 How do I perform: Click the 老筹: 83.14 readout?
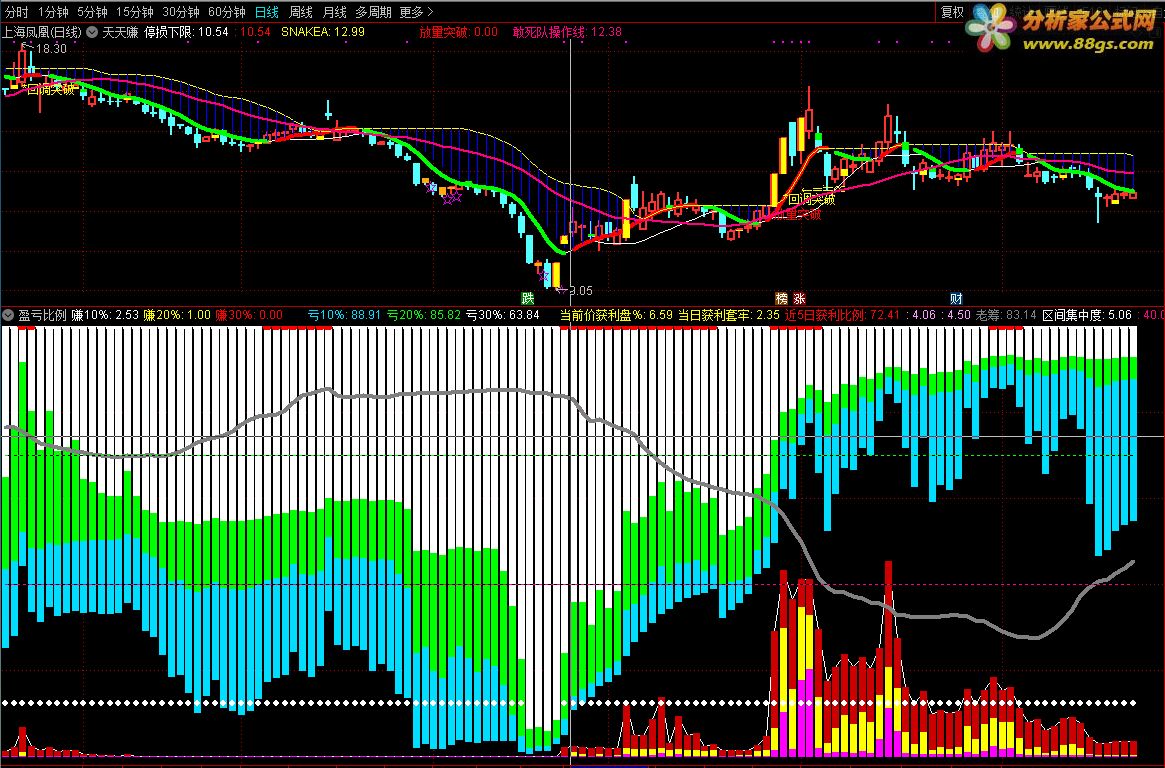pos(1005,315)
